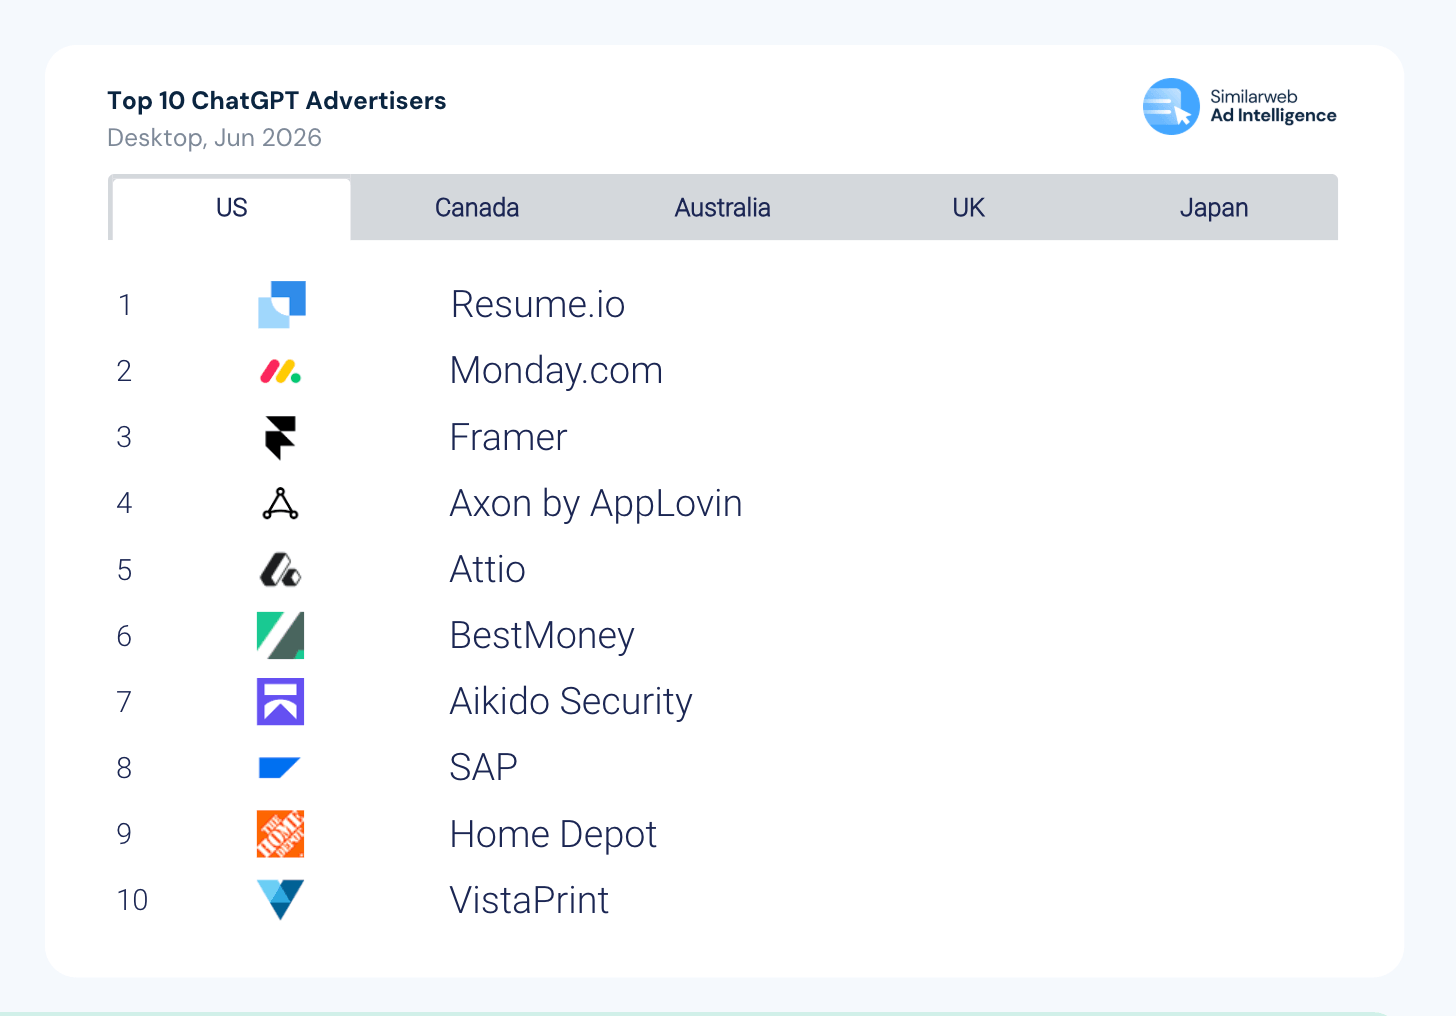Click the Axon by AppLovin name
Screen dimensions: 1456x1016
tap(596, 504)
